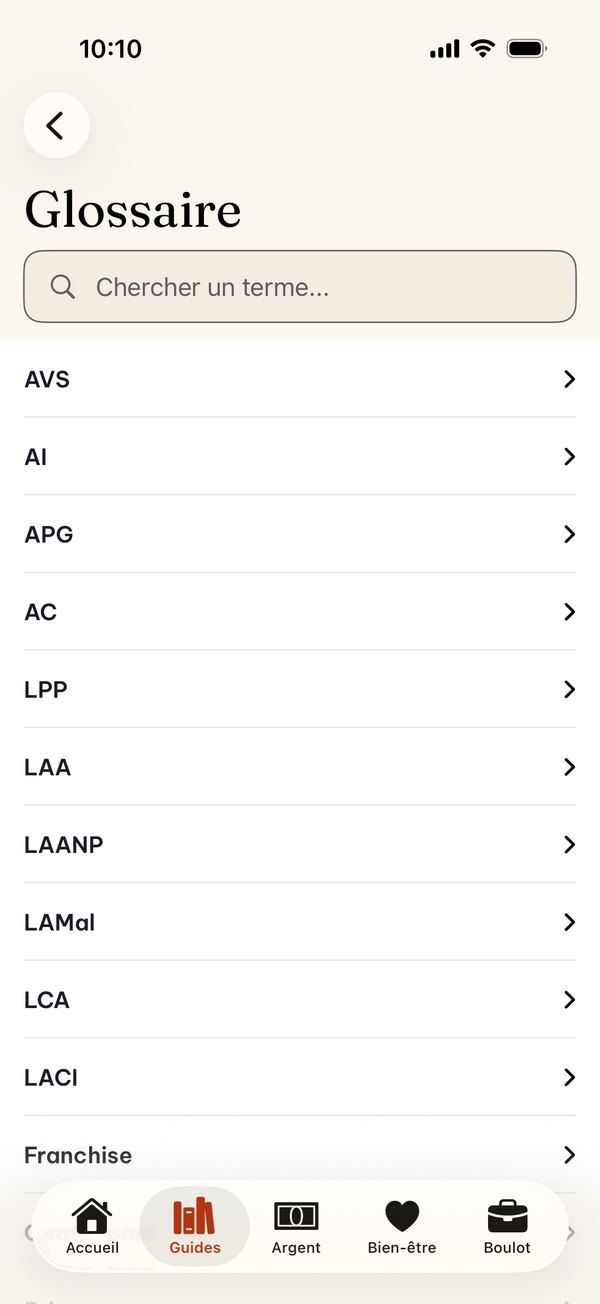Open the LAMal glossary term
This screenshot has height=1304, width=600.
tap(300, 922)
